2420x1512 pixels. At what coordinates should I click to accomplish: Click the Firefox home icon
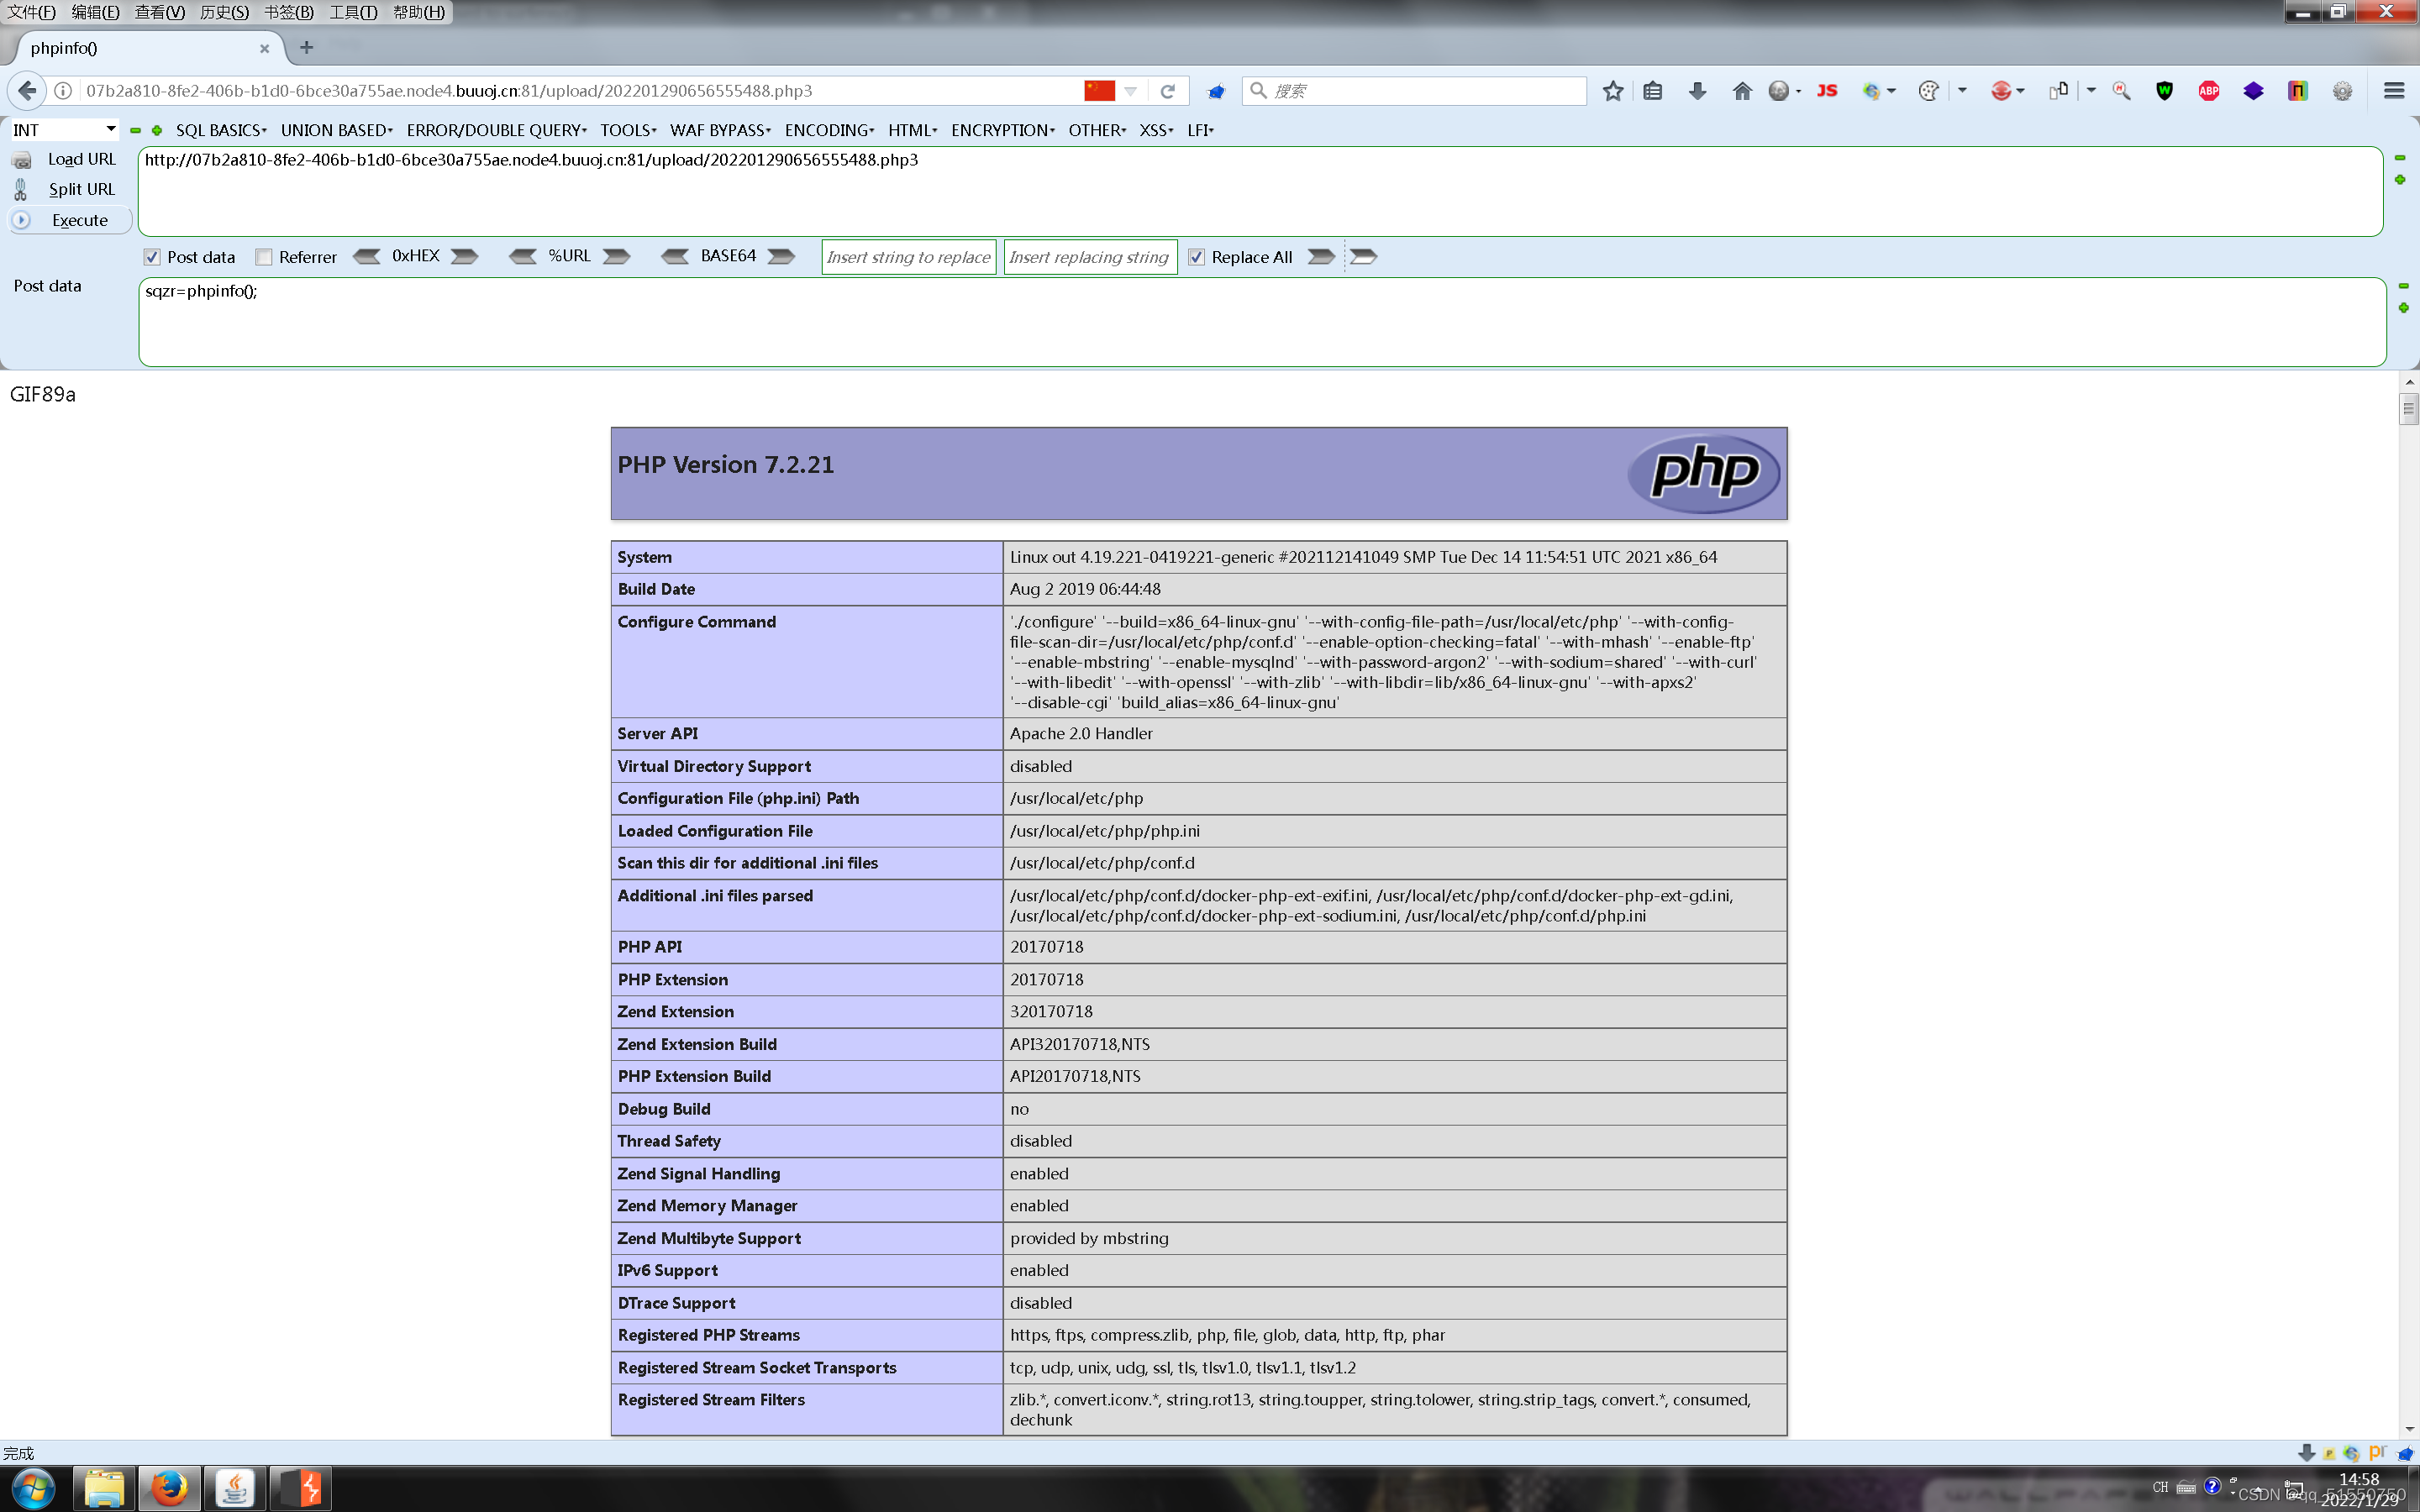click(x=1742, y=91)
